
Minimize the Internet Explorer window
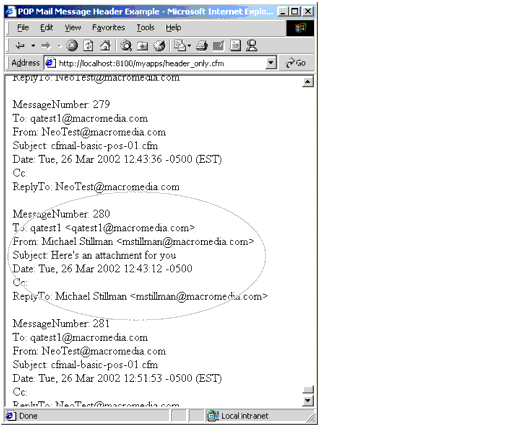283,12
